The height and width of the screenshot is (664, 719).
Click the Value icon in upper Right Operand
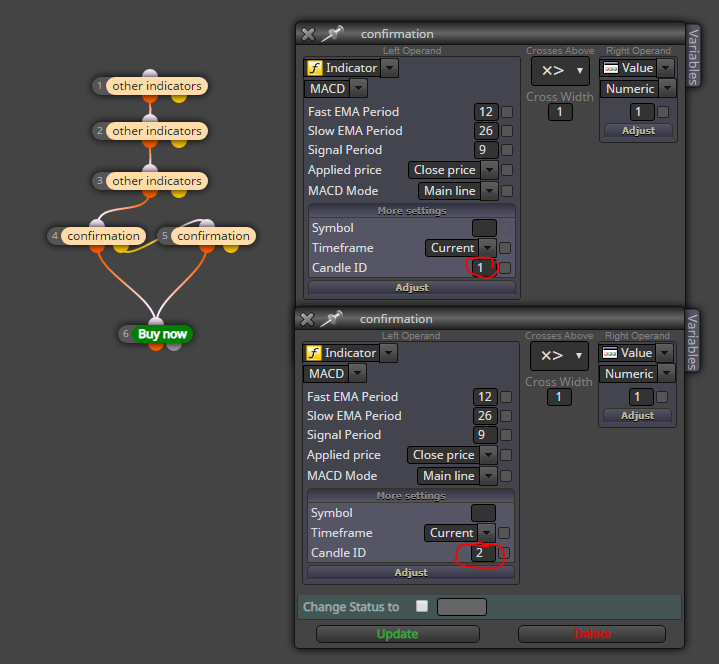point(611,68)
